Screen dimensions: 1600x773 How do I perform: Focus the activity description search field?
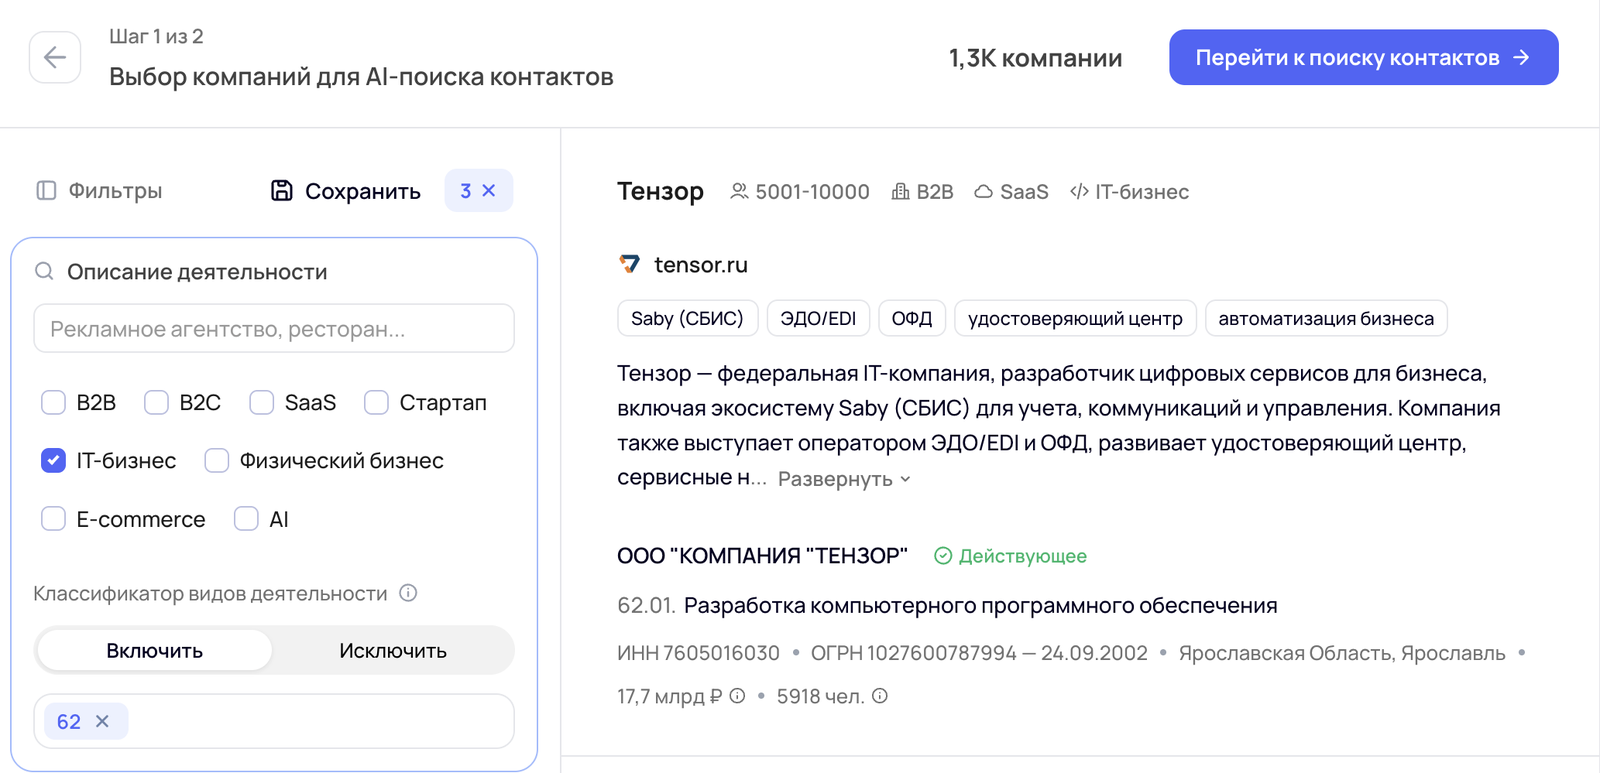[274, 328]
